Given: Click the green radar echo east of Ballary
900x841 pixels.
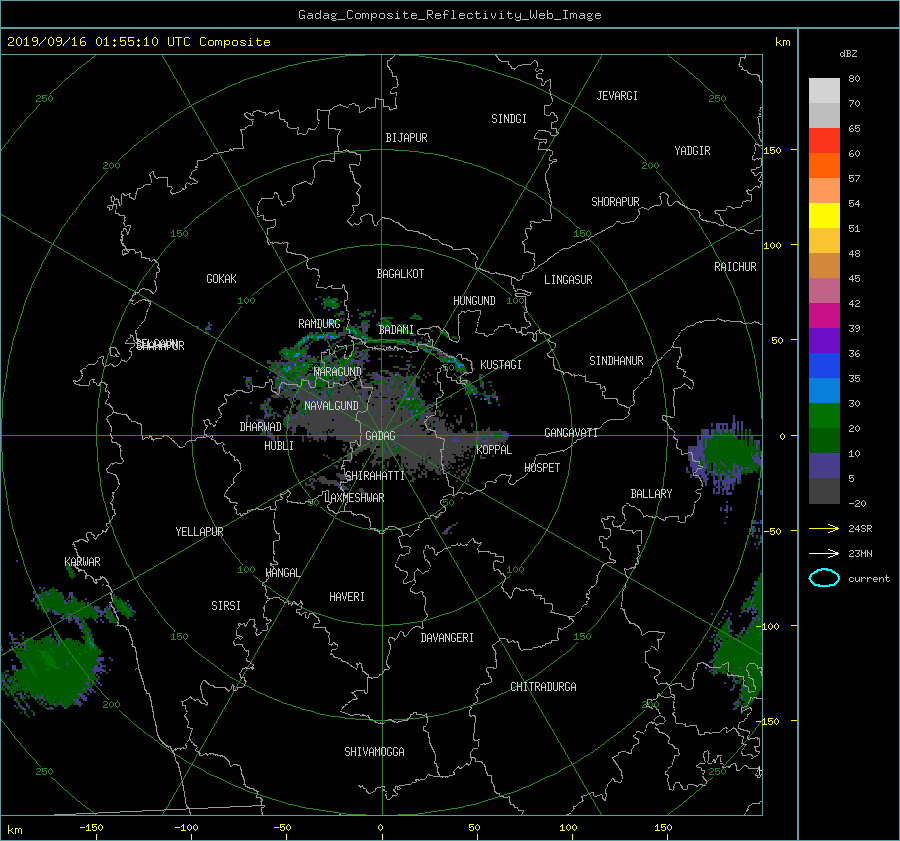Looking at the screenshot, I should pyautogui.click(x=726, y=454).
